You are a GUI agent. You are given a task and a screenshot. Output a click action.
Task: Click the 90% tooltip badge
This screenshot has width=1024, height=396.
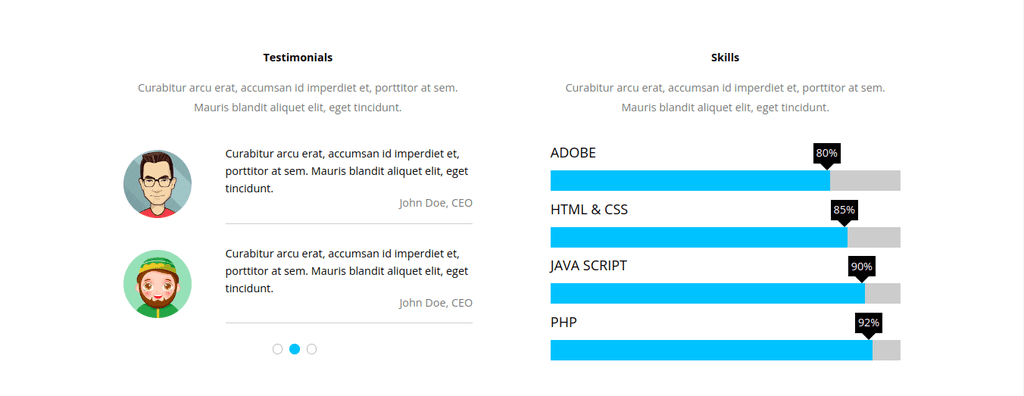[861, 267]
